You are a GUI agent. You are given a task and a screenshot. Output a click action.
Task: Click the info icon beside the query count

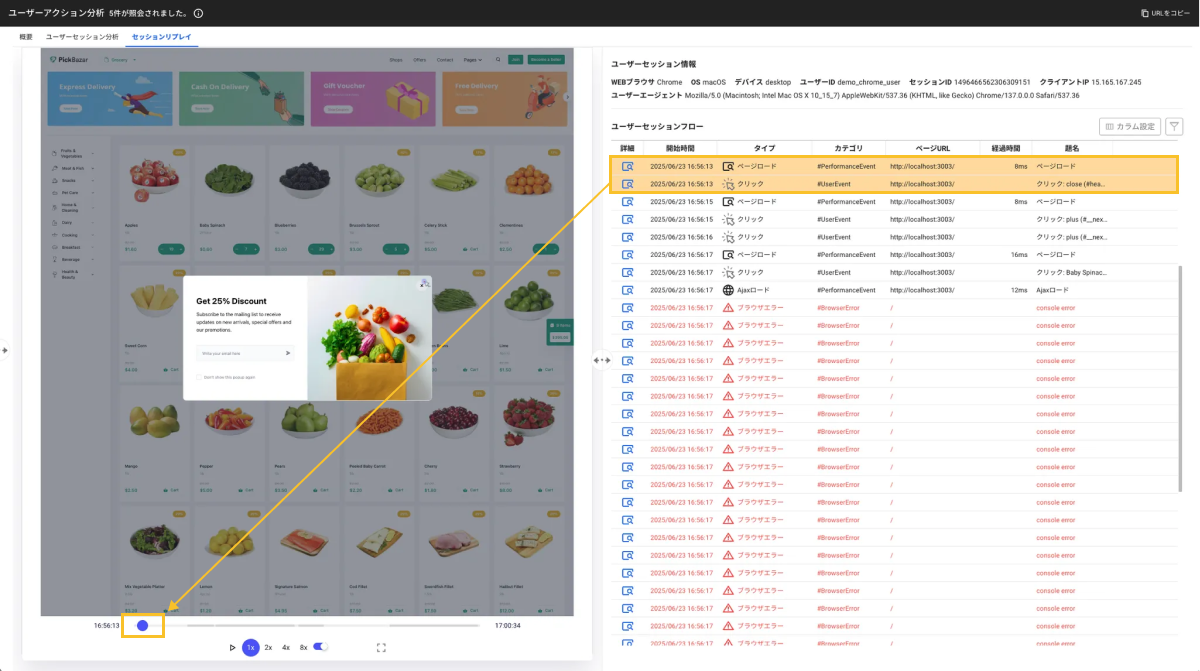click(x=199, y=13)
